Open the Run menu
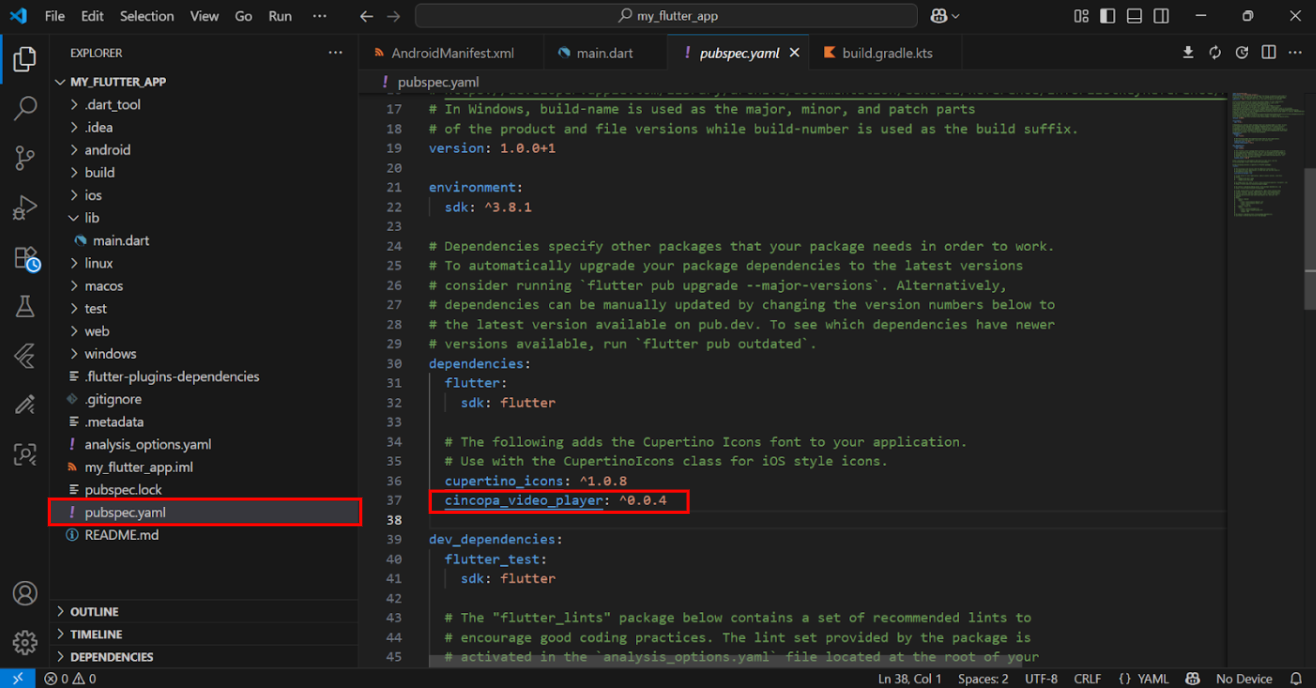 pyautogui.click(x=280, y=16)
